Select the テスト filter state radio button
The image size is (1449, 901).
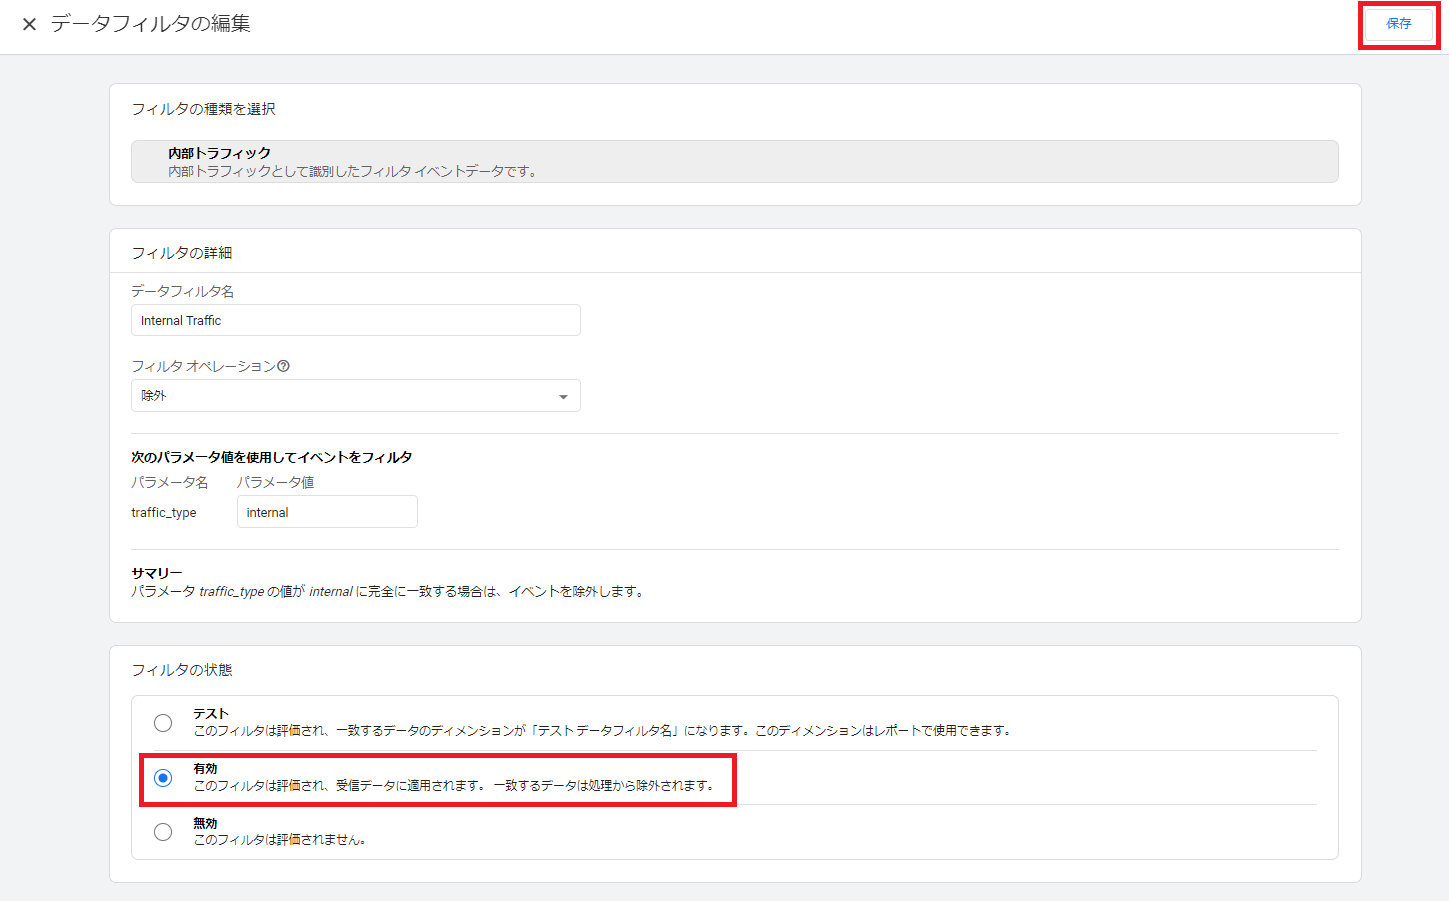tap(163, 723)
